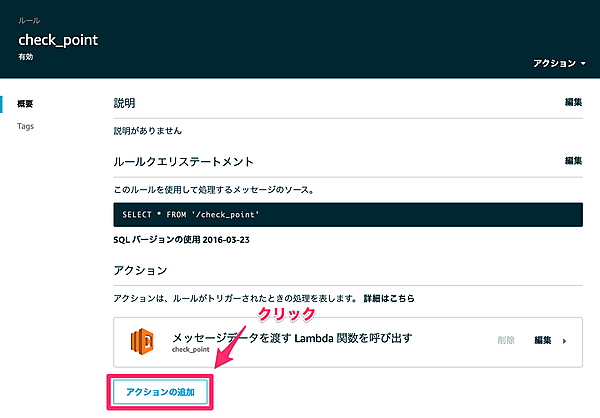
Task: Select the 概要 sidebar tab
Action: tap(26, 104)
